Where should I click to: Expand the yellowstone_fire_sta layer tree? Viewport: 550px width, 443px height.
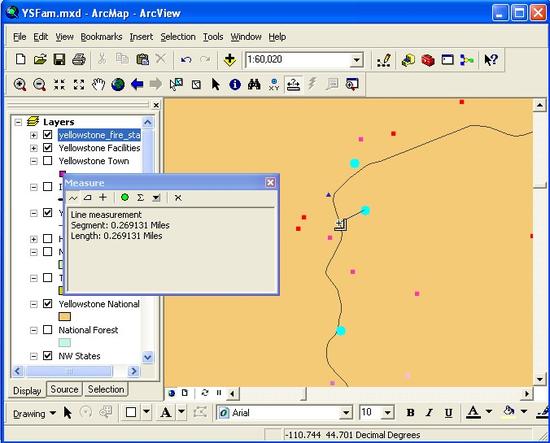[x=33, y=135]
